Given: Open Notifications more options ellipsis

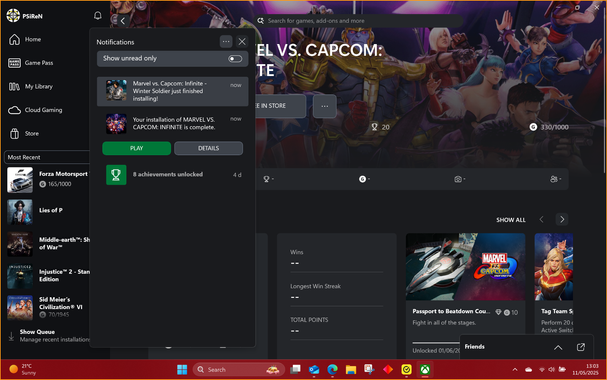Looking at the screenshot, I should click(226, 41).
